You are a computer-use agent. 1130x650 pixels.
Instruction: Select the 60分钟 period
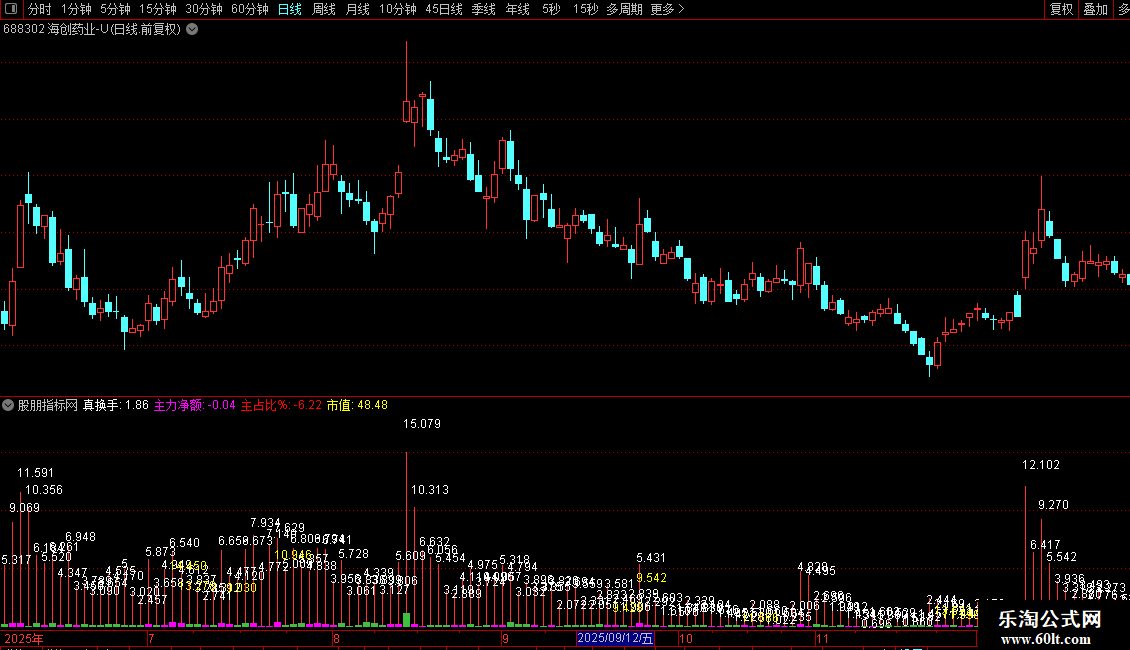point(250,9)
